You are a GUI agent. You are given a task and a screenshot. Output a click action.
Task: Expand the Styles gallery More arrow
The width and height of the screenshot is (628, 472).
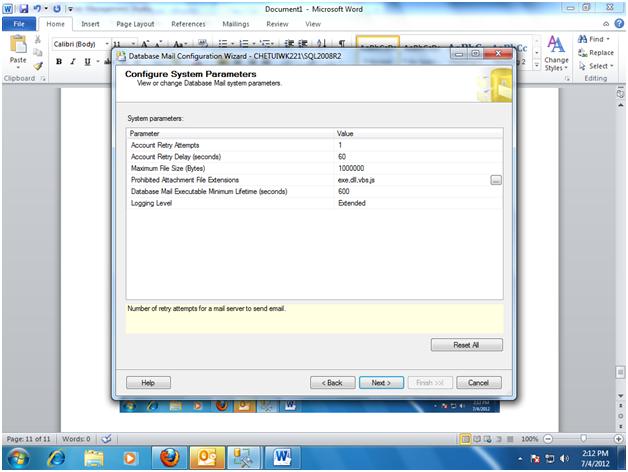pyautogui.click(x=537, y=65)
